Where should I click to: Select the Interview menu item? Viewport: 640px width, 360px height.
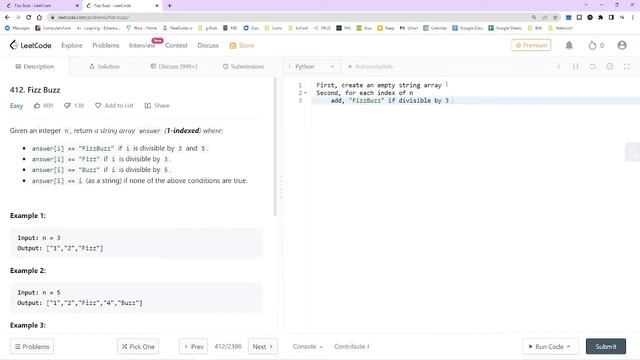coord(142,45)
